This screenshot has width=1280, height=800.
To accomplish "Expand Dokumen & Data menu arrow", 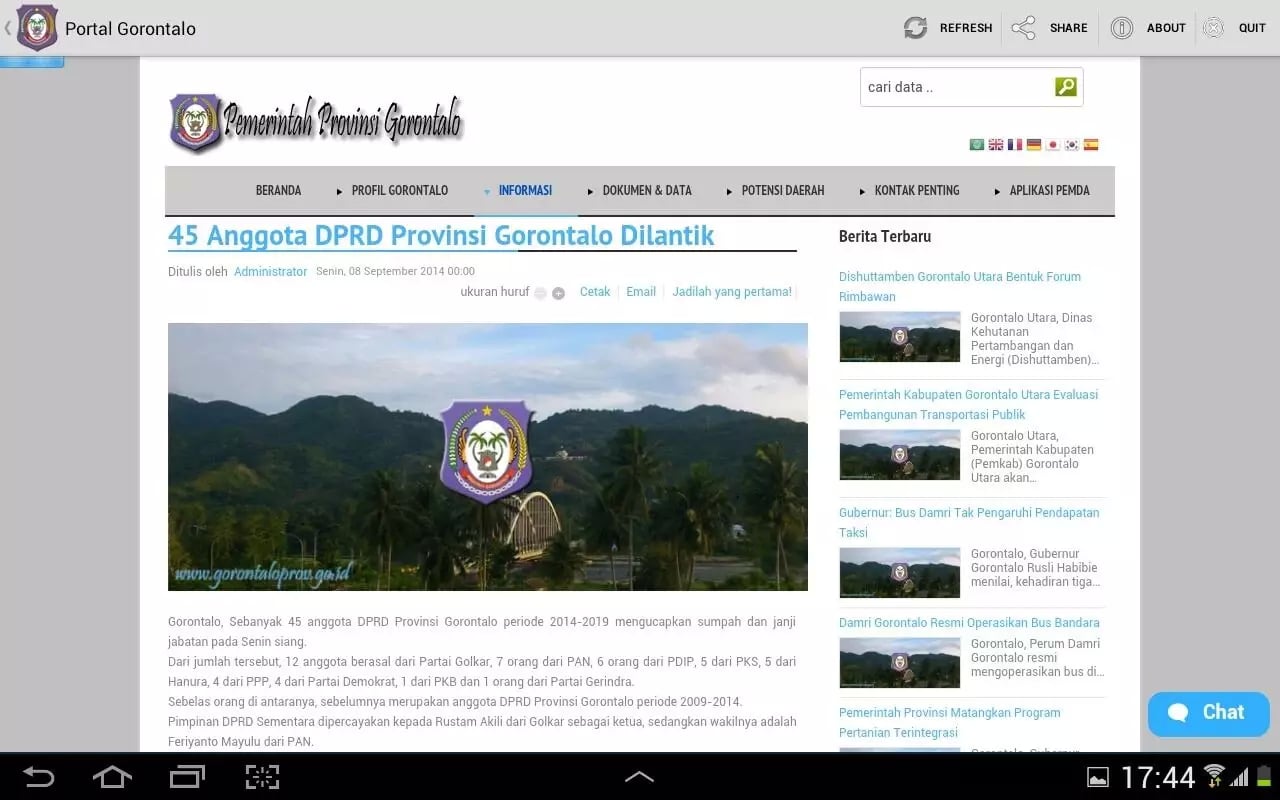I will 591,191.
